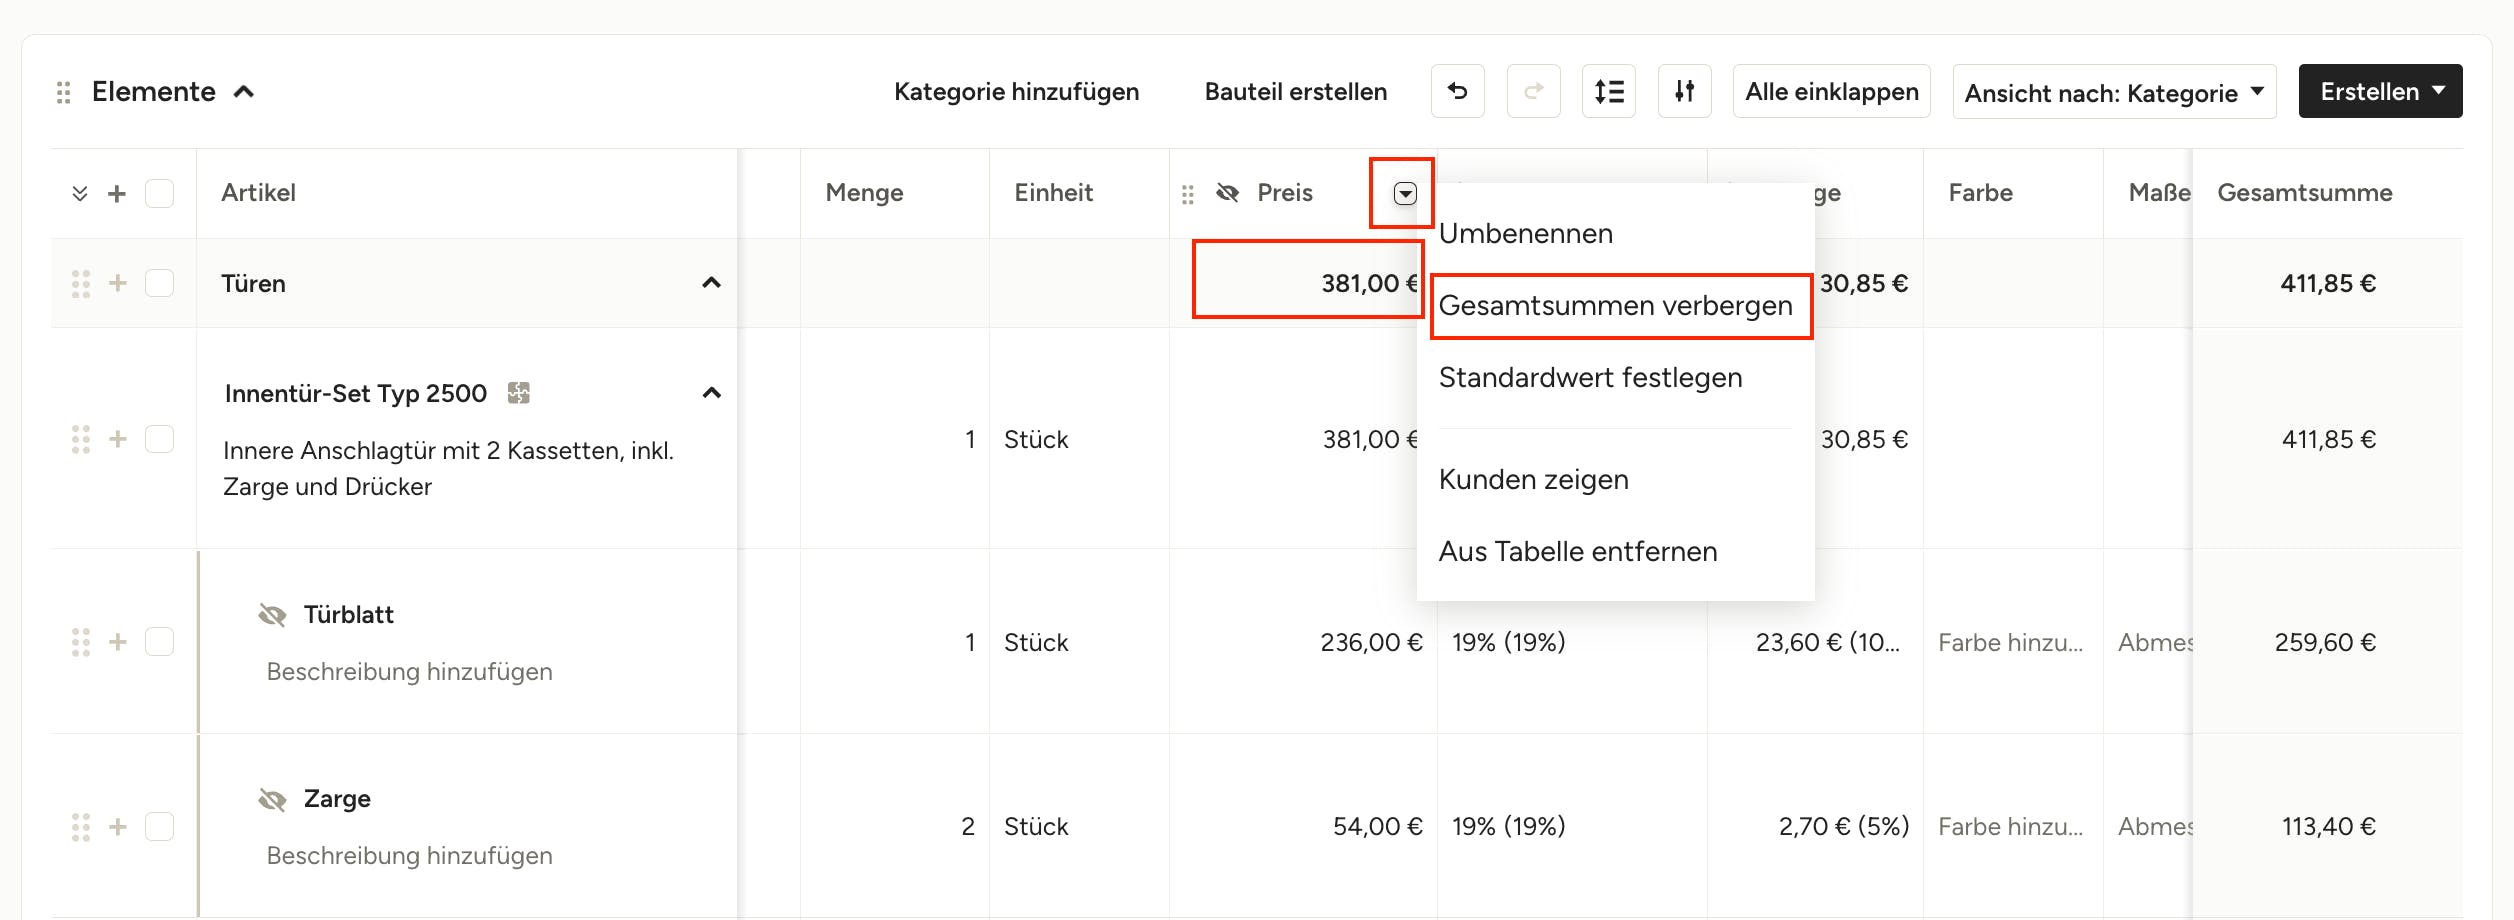Click the redo arrow button

(x=1533, y=92)
